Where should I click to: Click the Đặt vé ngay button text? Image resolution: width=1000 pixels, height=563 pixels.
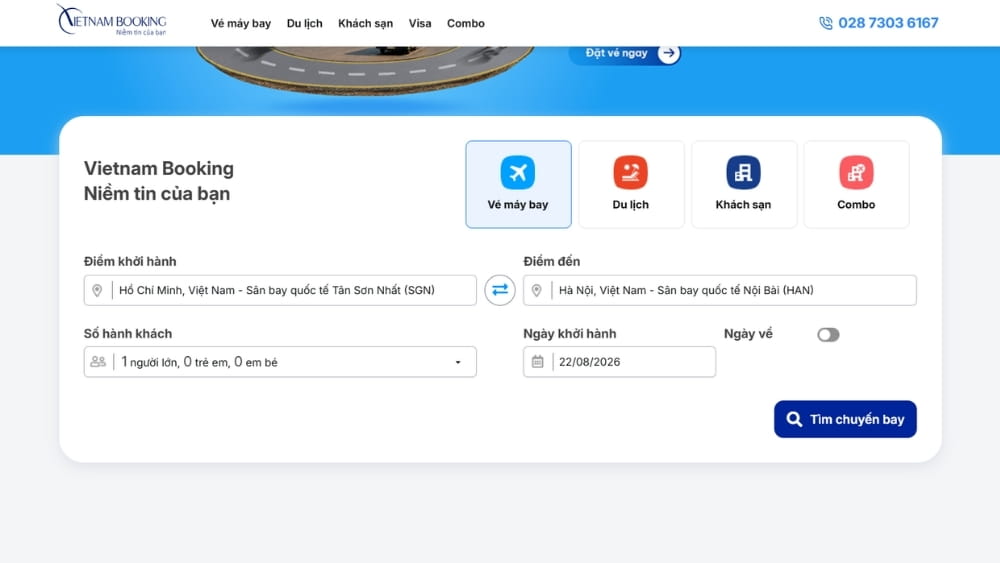616,53
